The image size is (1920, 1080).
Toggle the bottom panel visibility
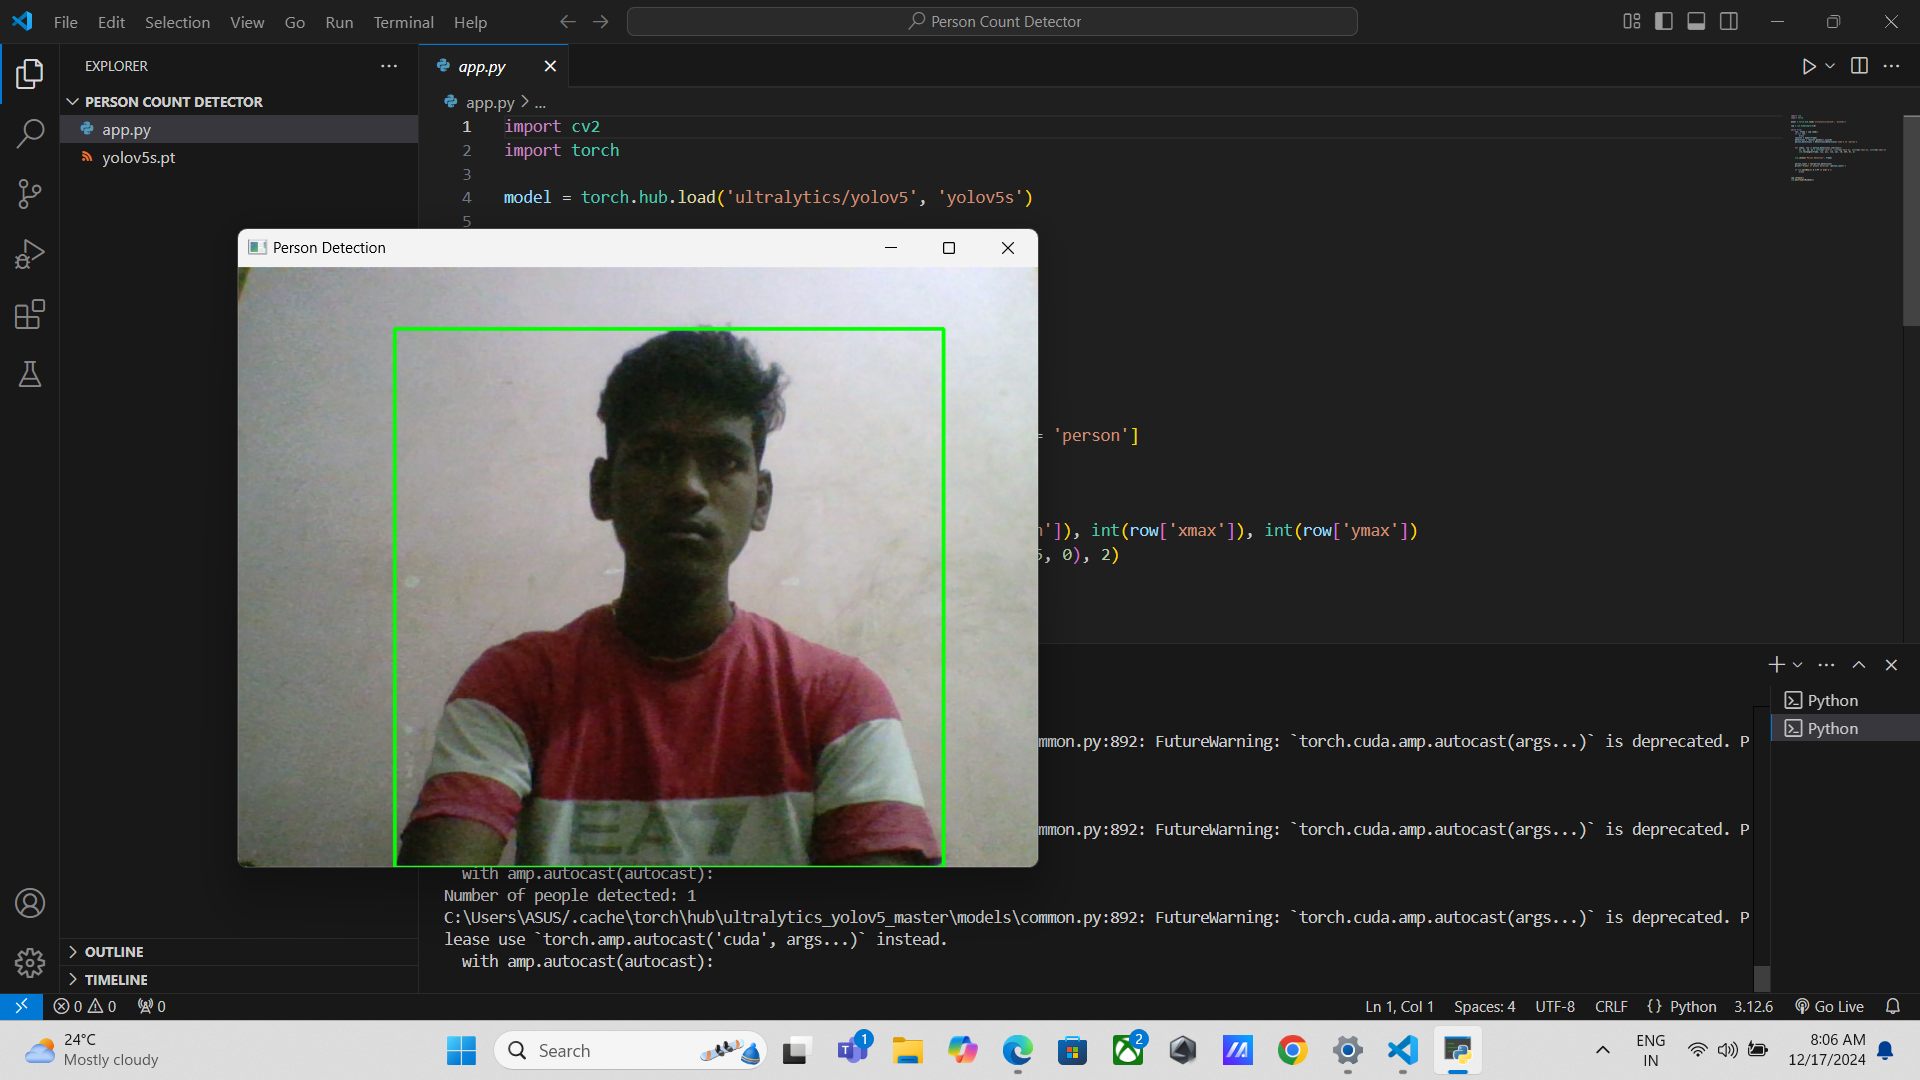(x=1696, y=21)
